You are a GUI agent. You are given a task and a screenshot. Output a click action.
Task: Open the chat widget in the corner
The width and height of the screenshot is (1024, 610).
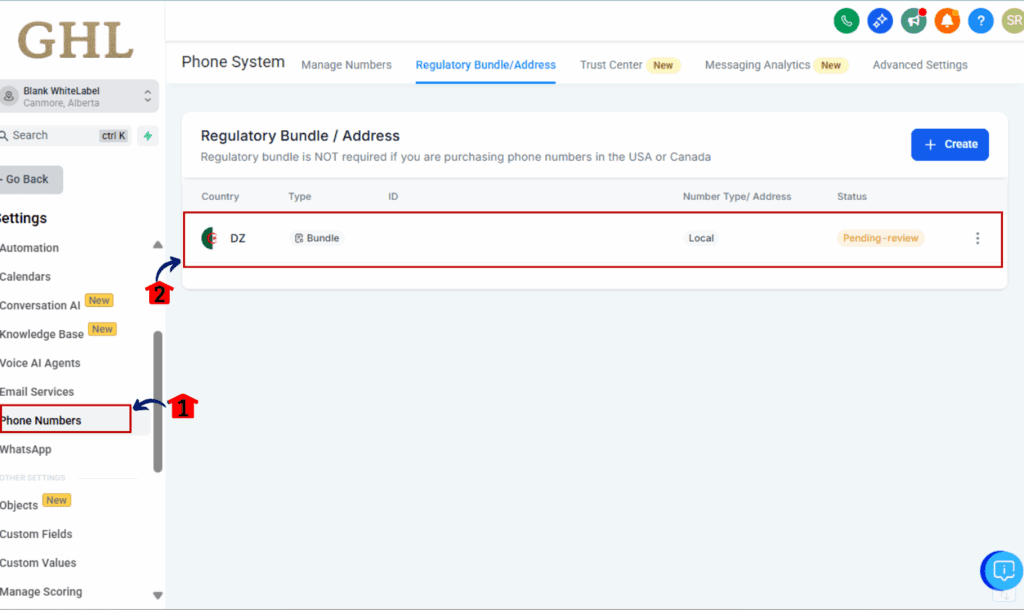click(x=1001, y=570)
